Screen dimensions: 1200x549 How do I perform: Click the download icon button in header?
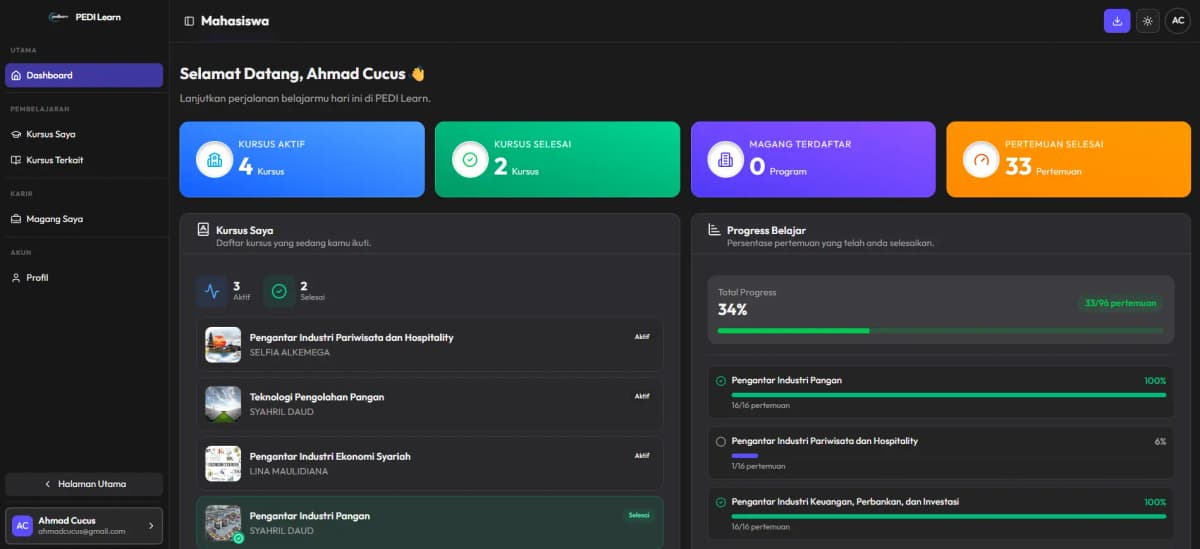(x=1116, y=21)
